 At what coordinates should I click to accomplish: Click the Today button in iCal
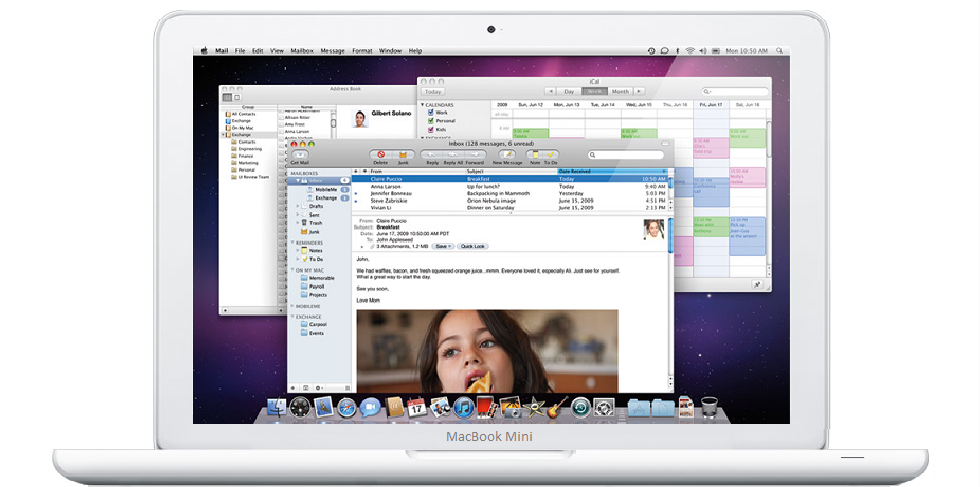433,91
